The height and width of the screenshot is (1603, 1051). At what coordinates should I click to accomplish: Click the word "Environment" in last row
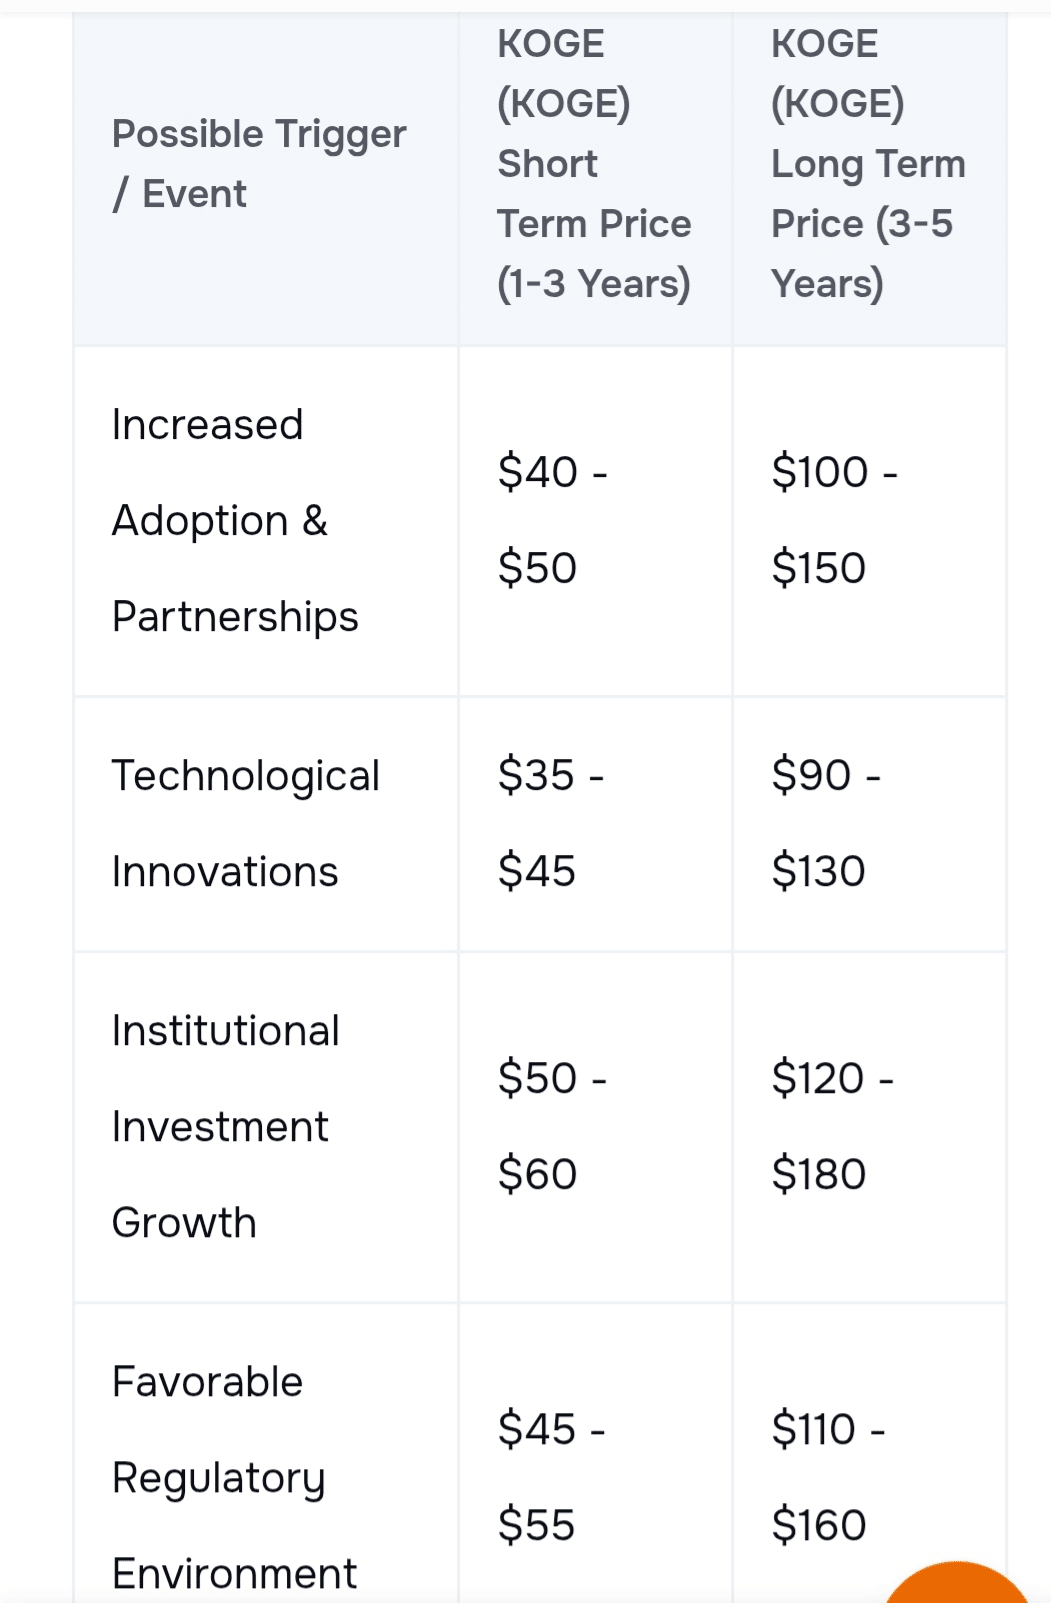234,1574
